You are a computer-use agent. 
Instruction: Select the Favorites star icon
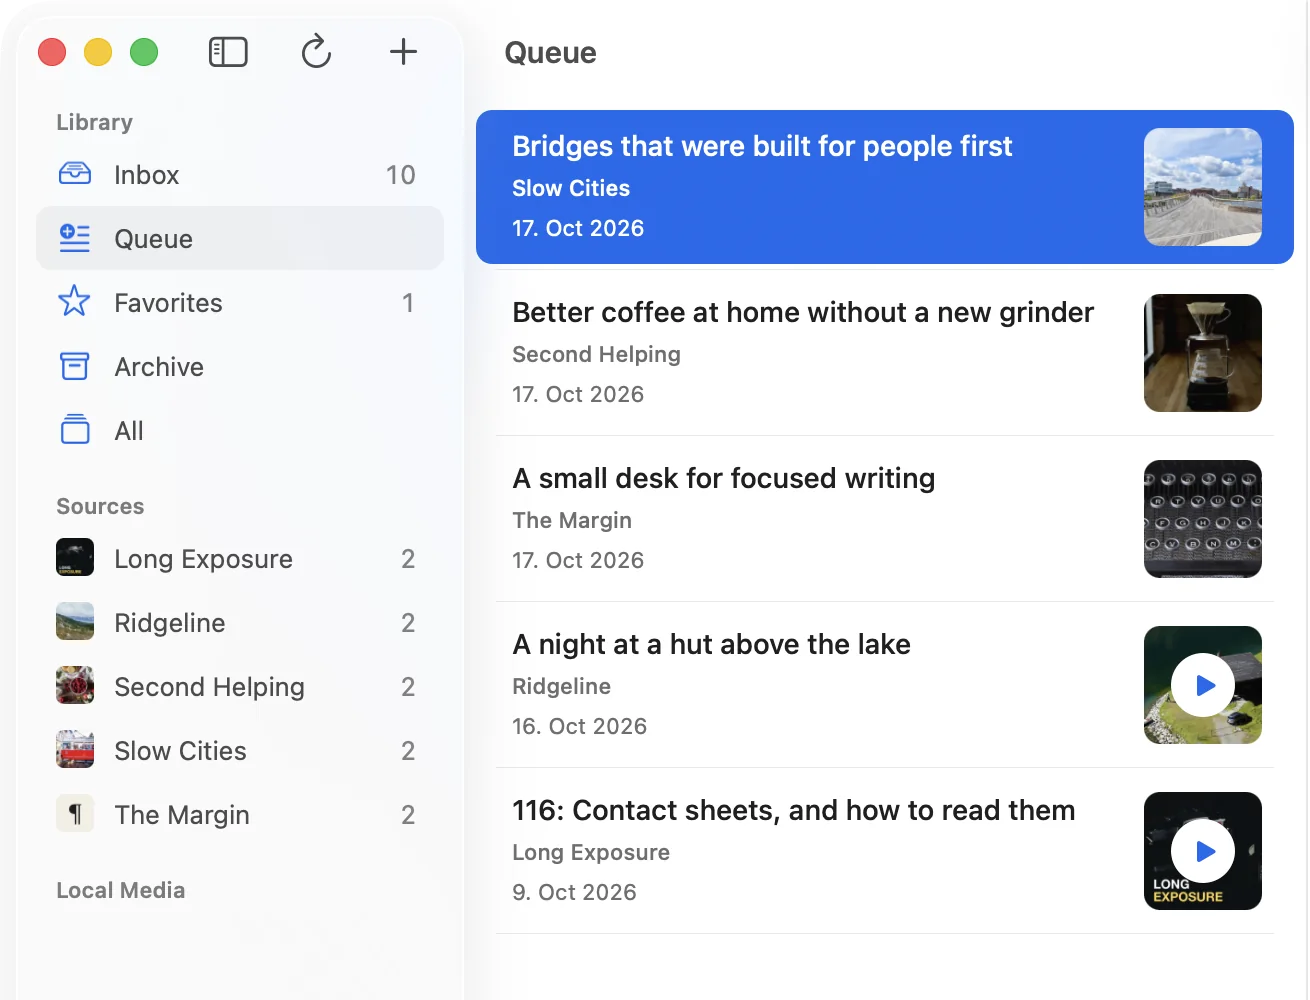pyautogui.click(x=75, y=302)
